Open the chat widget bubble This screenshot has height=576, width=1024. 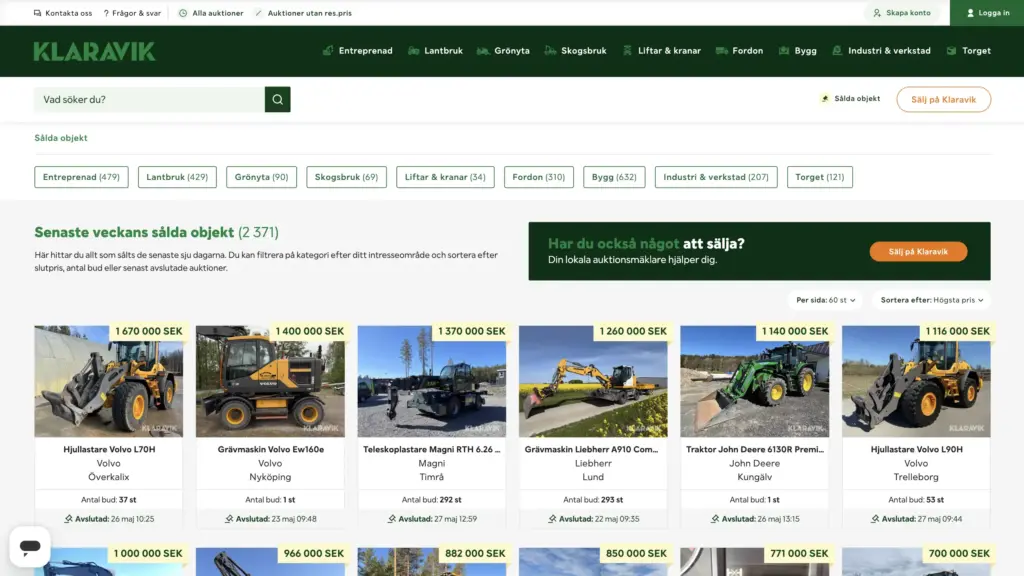click(30, 546)
